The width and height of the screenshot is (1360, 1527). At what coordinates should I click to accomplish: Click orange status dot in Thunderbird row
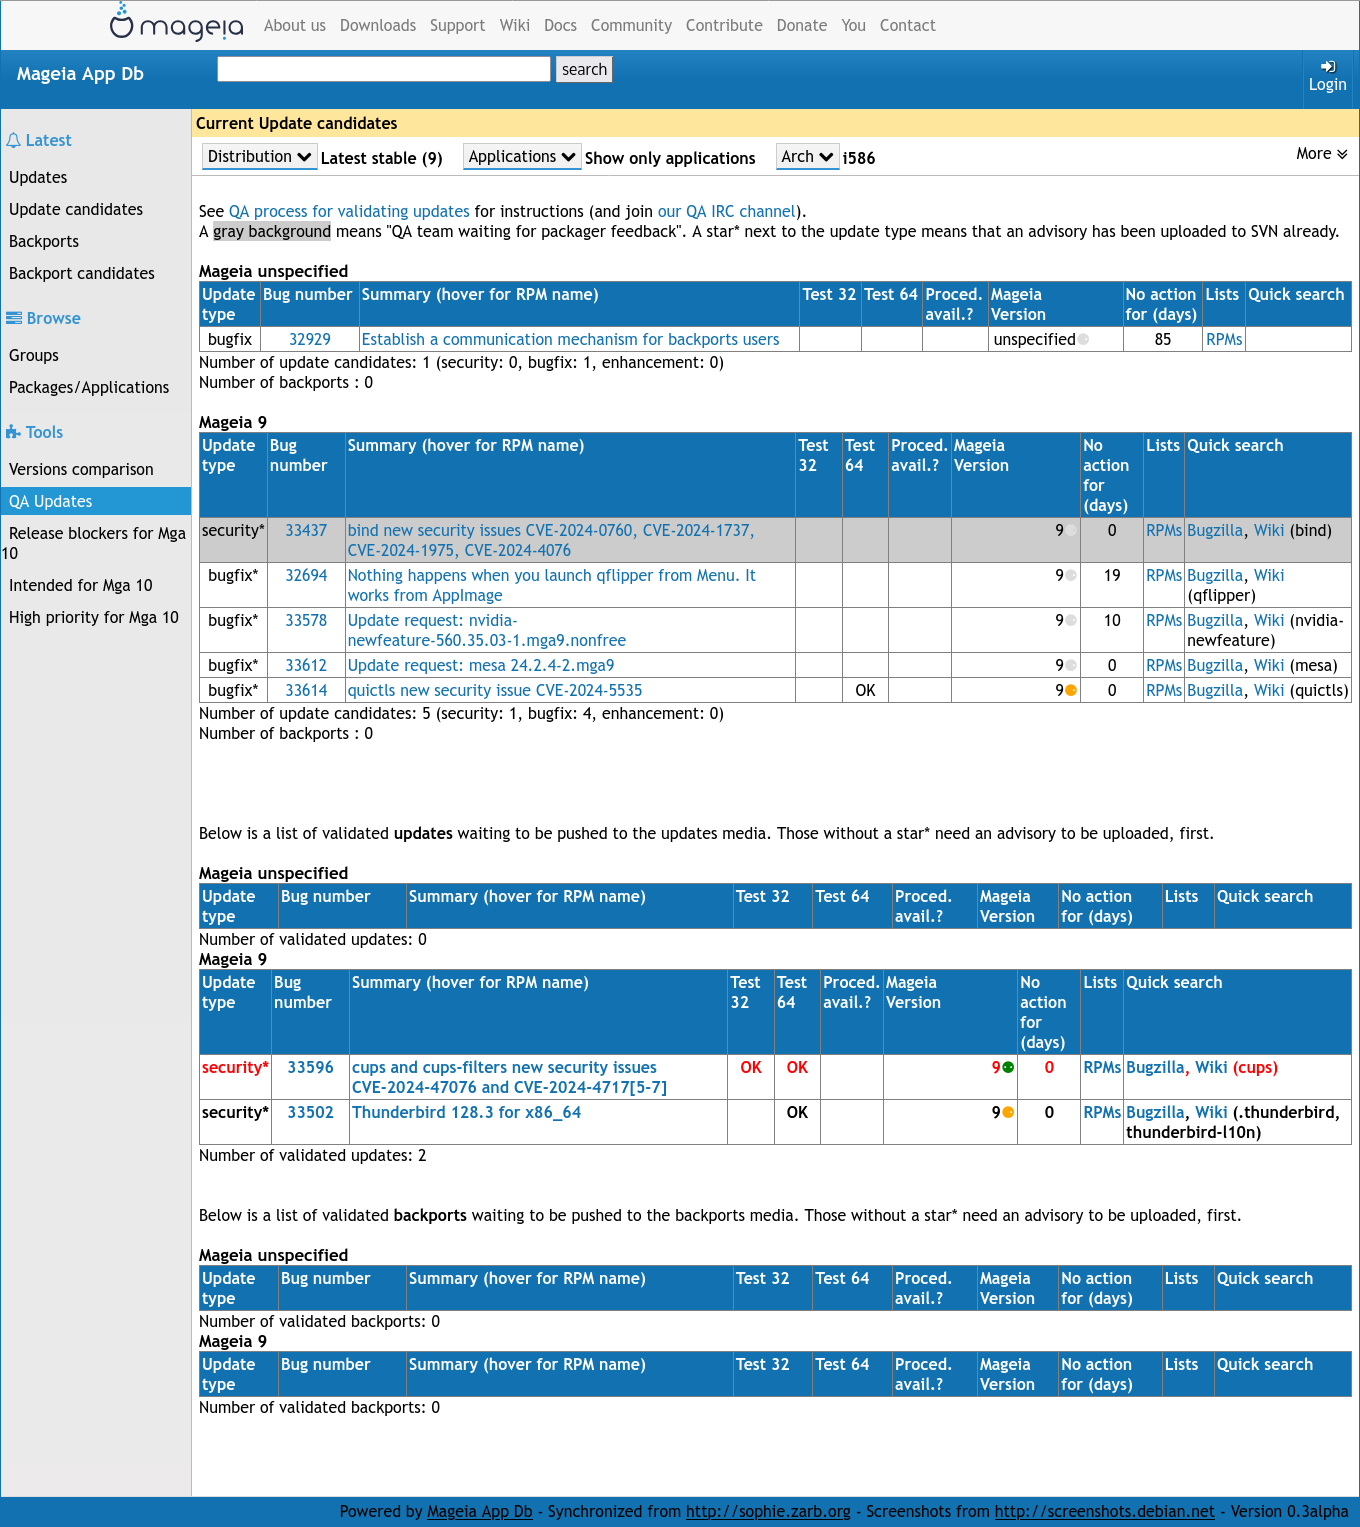pos(1008,1112)
